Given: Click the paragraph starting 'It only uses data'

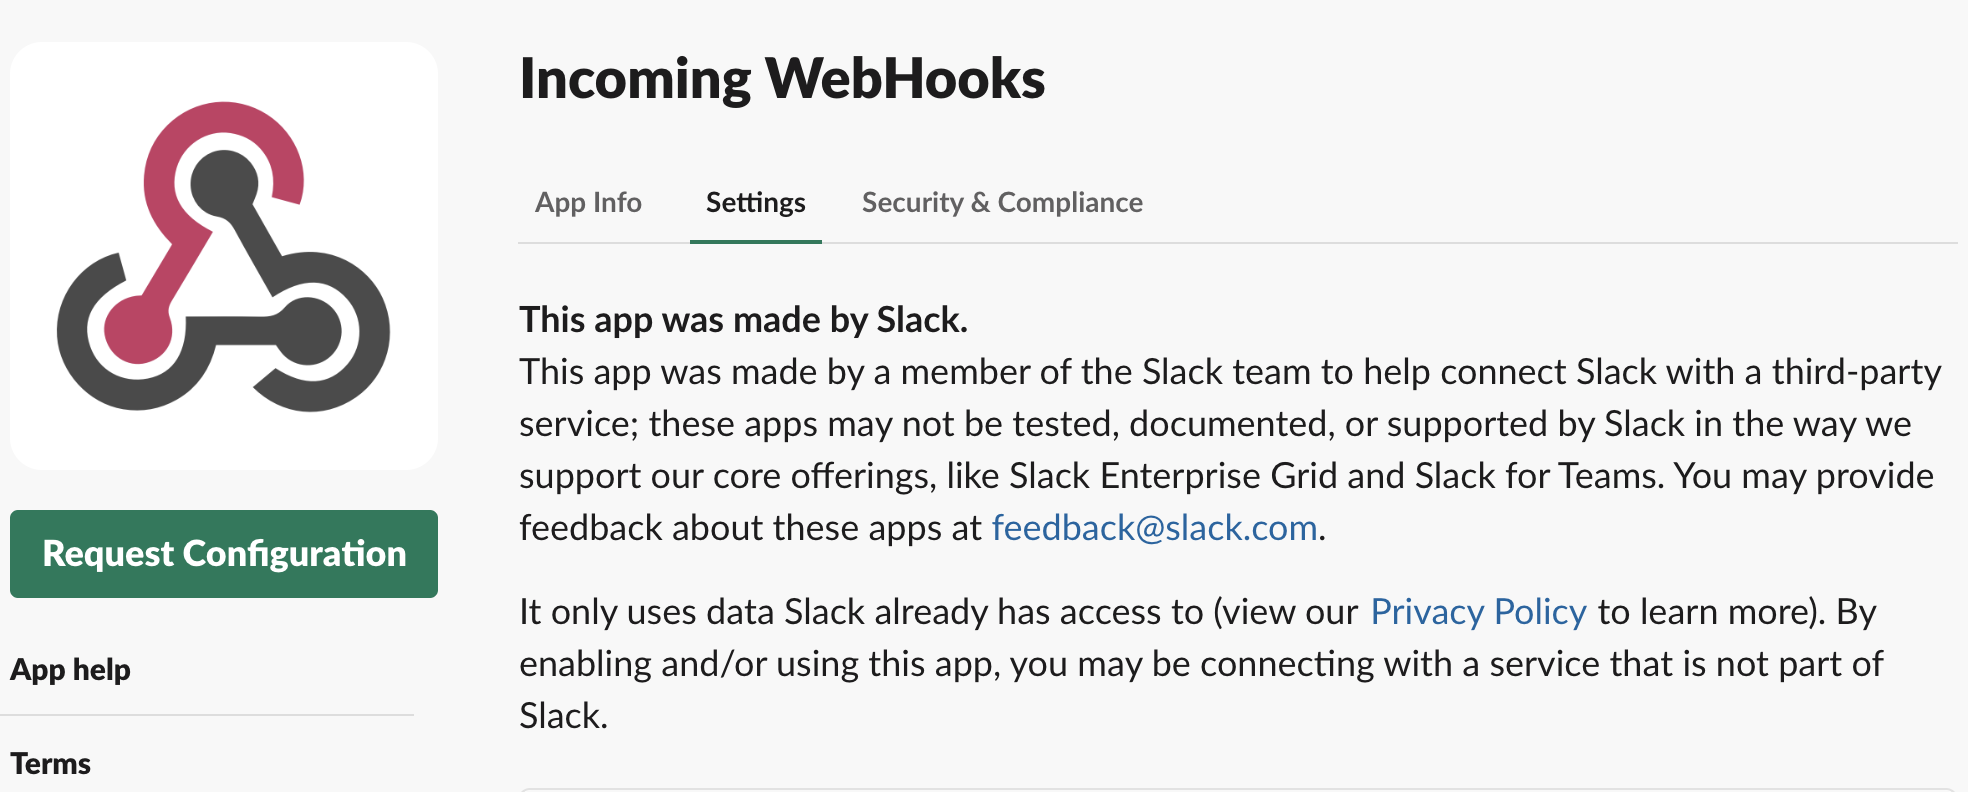Looking at the screenshot, I should pyautogui.click(x=1200, y=663).
